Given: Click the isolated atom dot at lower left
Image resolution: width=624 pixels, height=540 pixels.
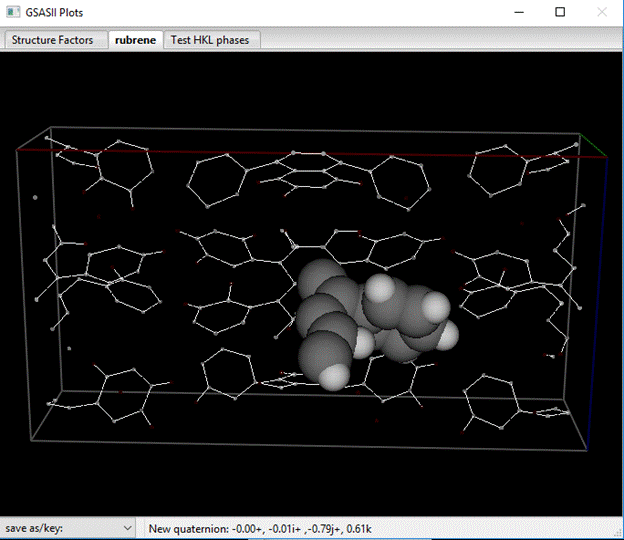Looking at the screenshot, I should pyautogui.click(x=69, y=348).
